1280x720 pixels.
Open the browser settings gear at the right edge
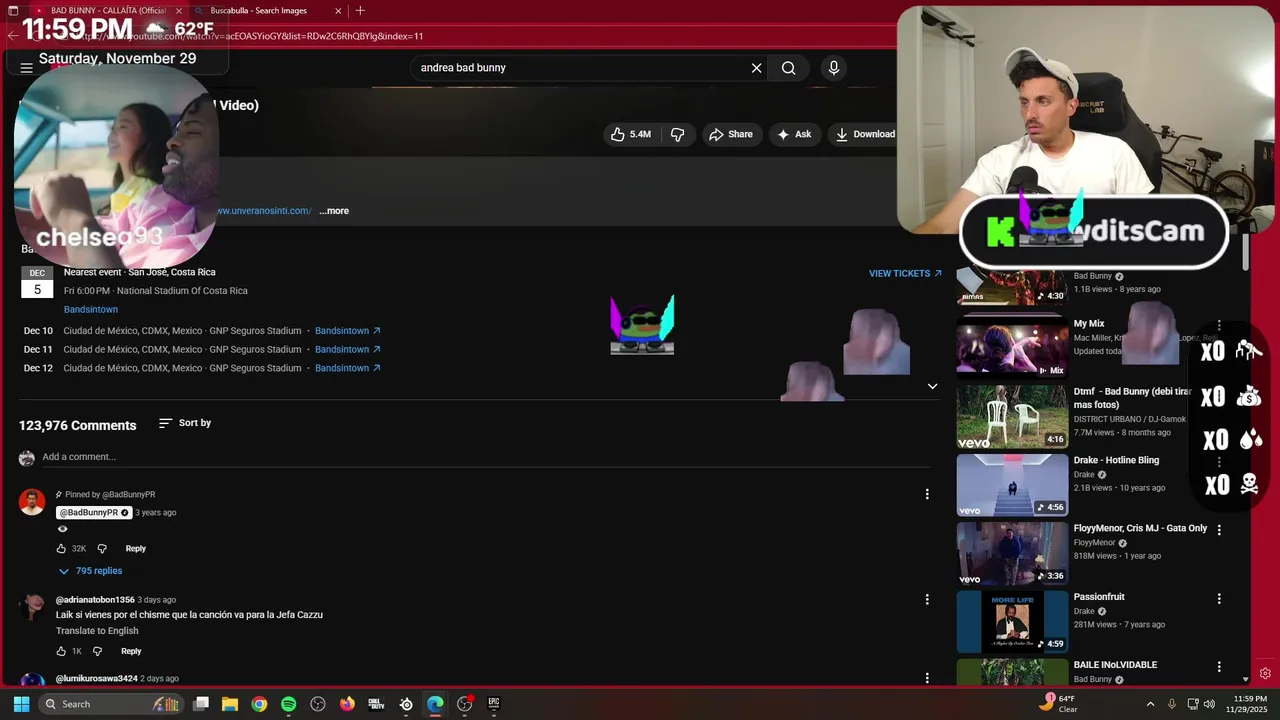(1265, 674)
